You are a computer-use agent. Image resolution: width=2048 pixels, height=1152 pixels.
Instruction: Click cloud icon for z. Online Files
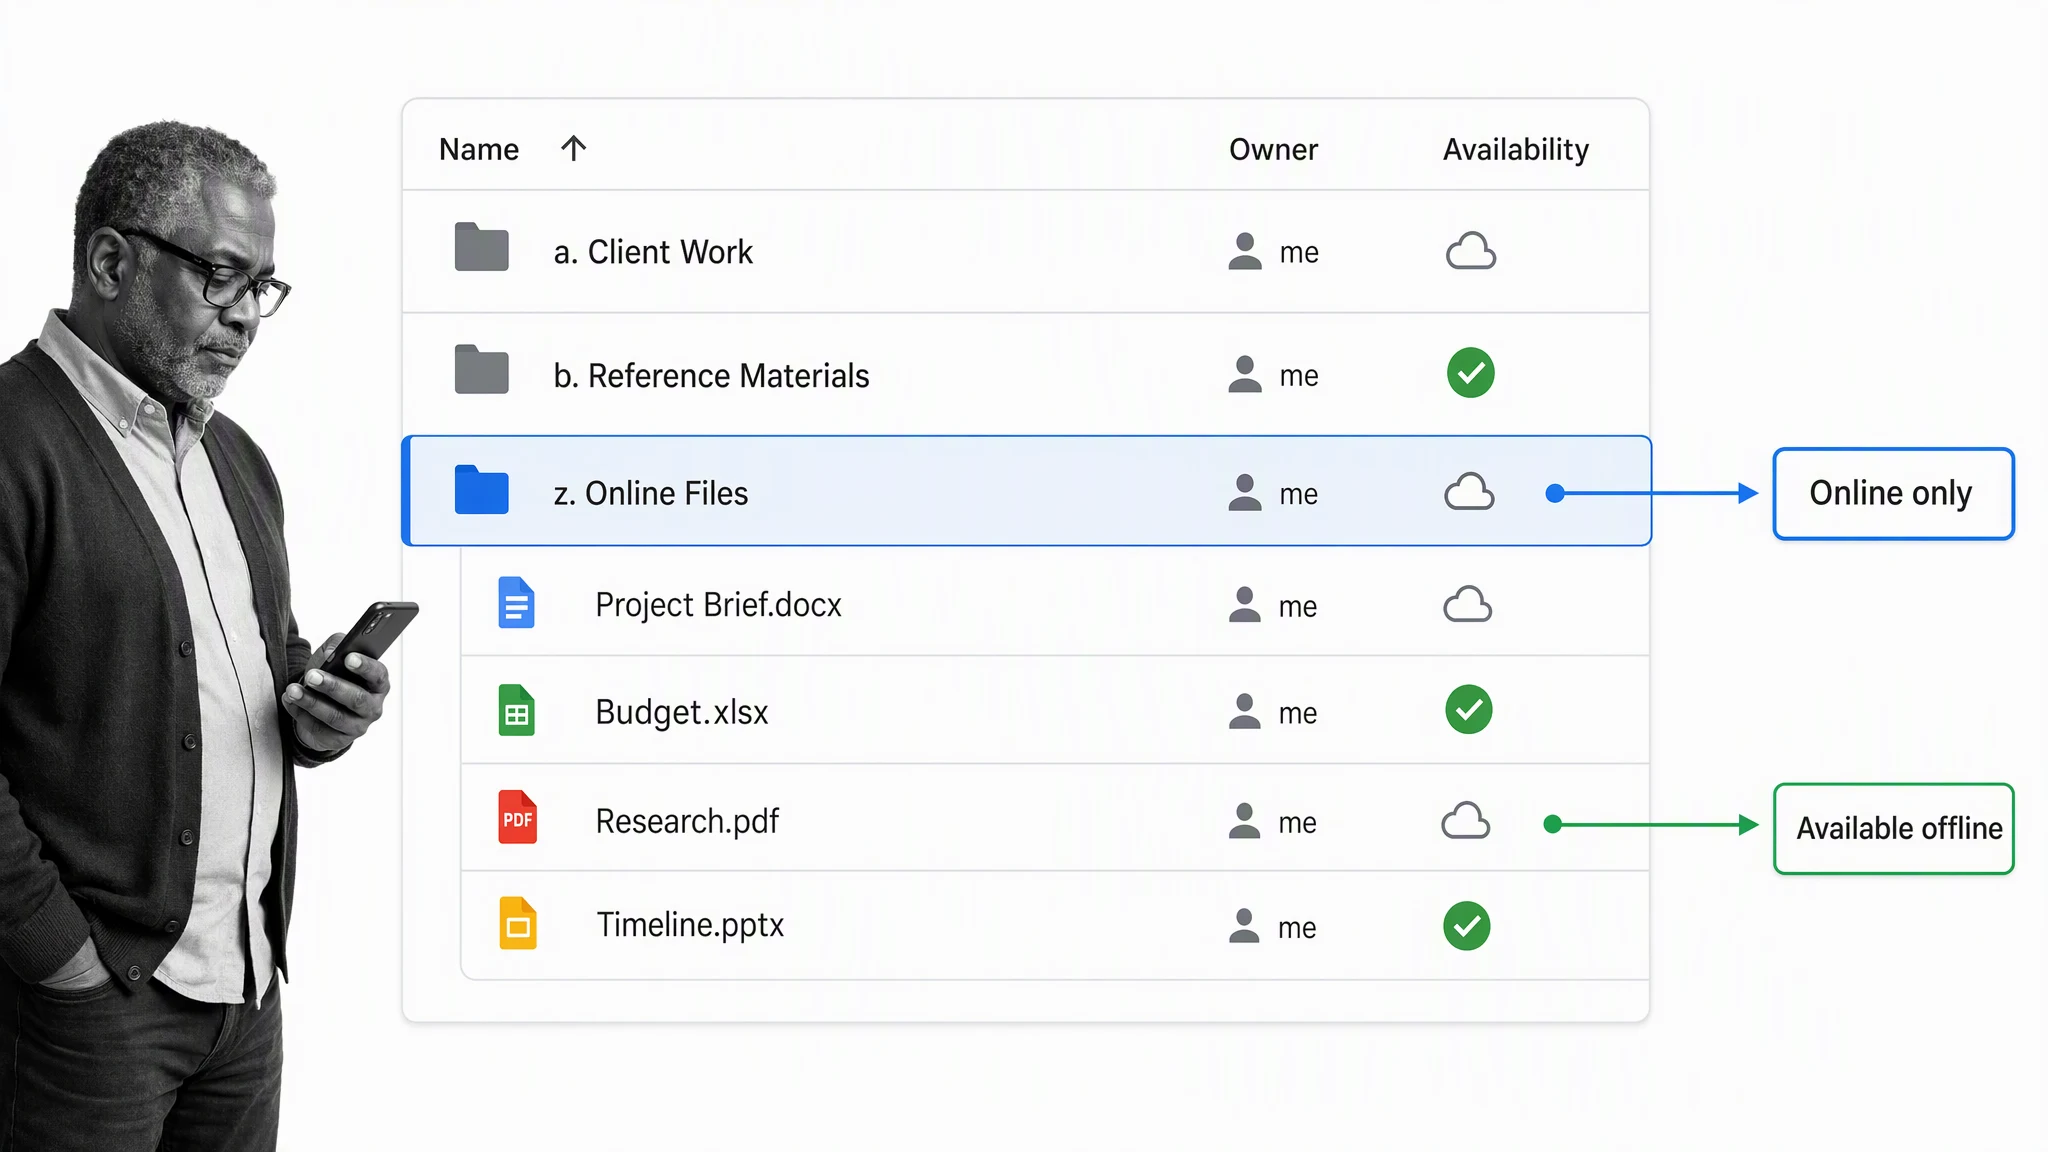(x=1469, y=492)
